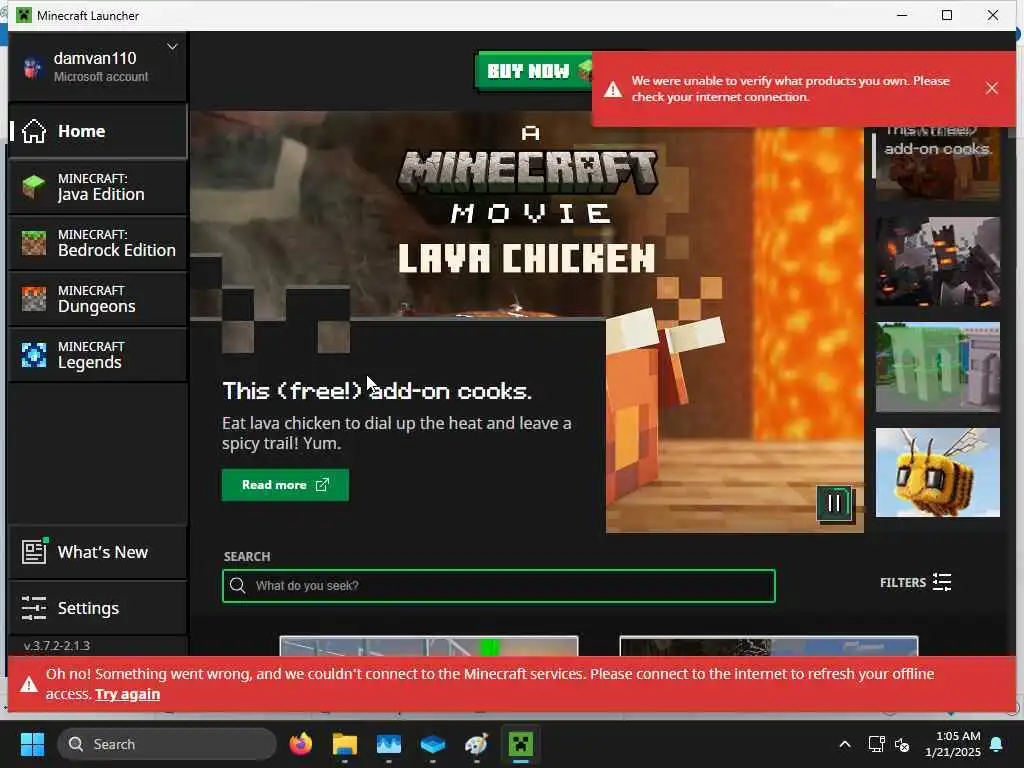Select the bee carousel thumbnail
Screen dimensions: 1024x768
[937, 473]
